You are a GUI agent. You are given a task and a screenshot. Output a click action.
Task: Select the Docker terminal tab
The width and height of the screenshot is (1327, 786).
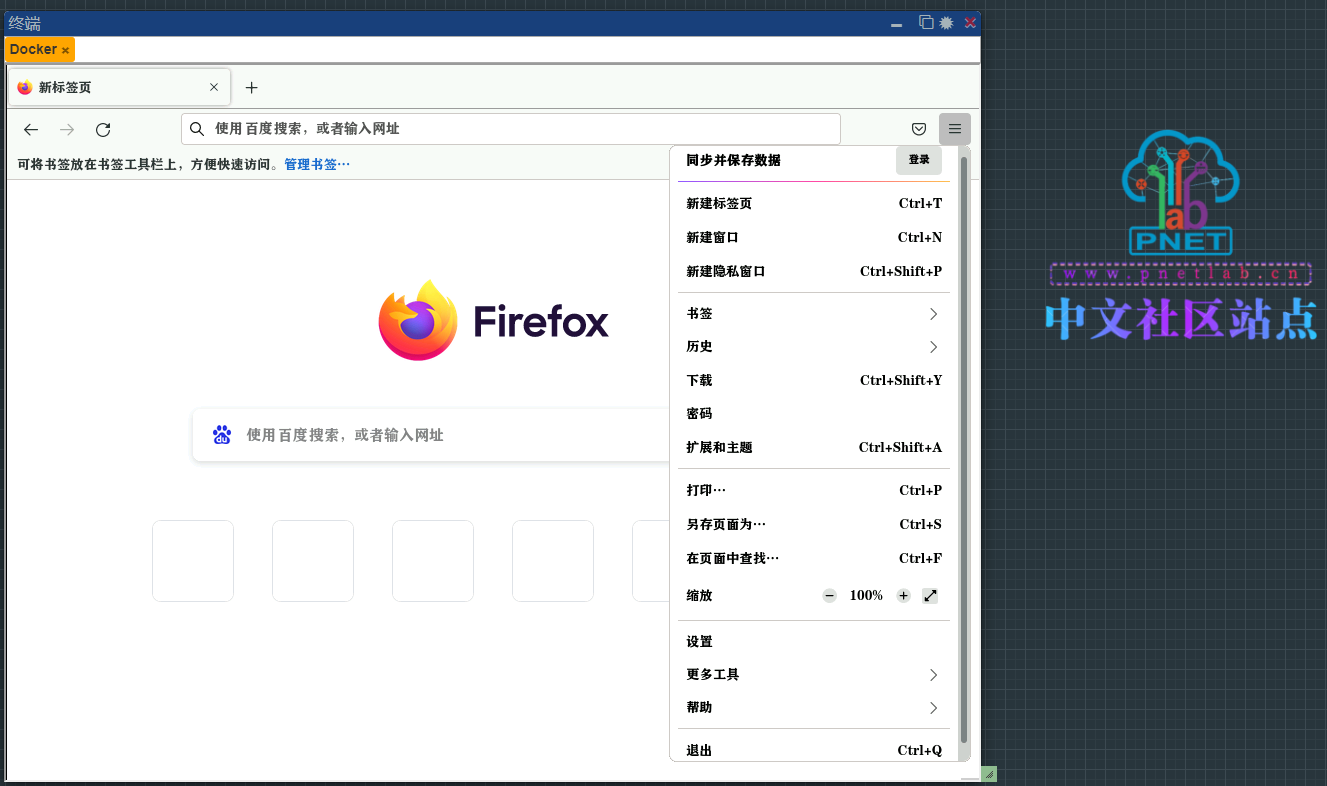[x=40, y=50]
